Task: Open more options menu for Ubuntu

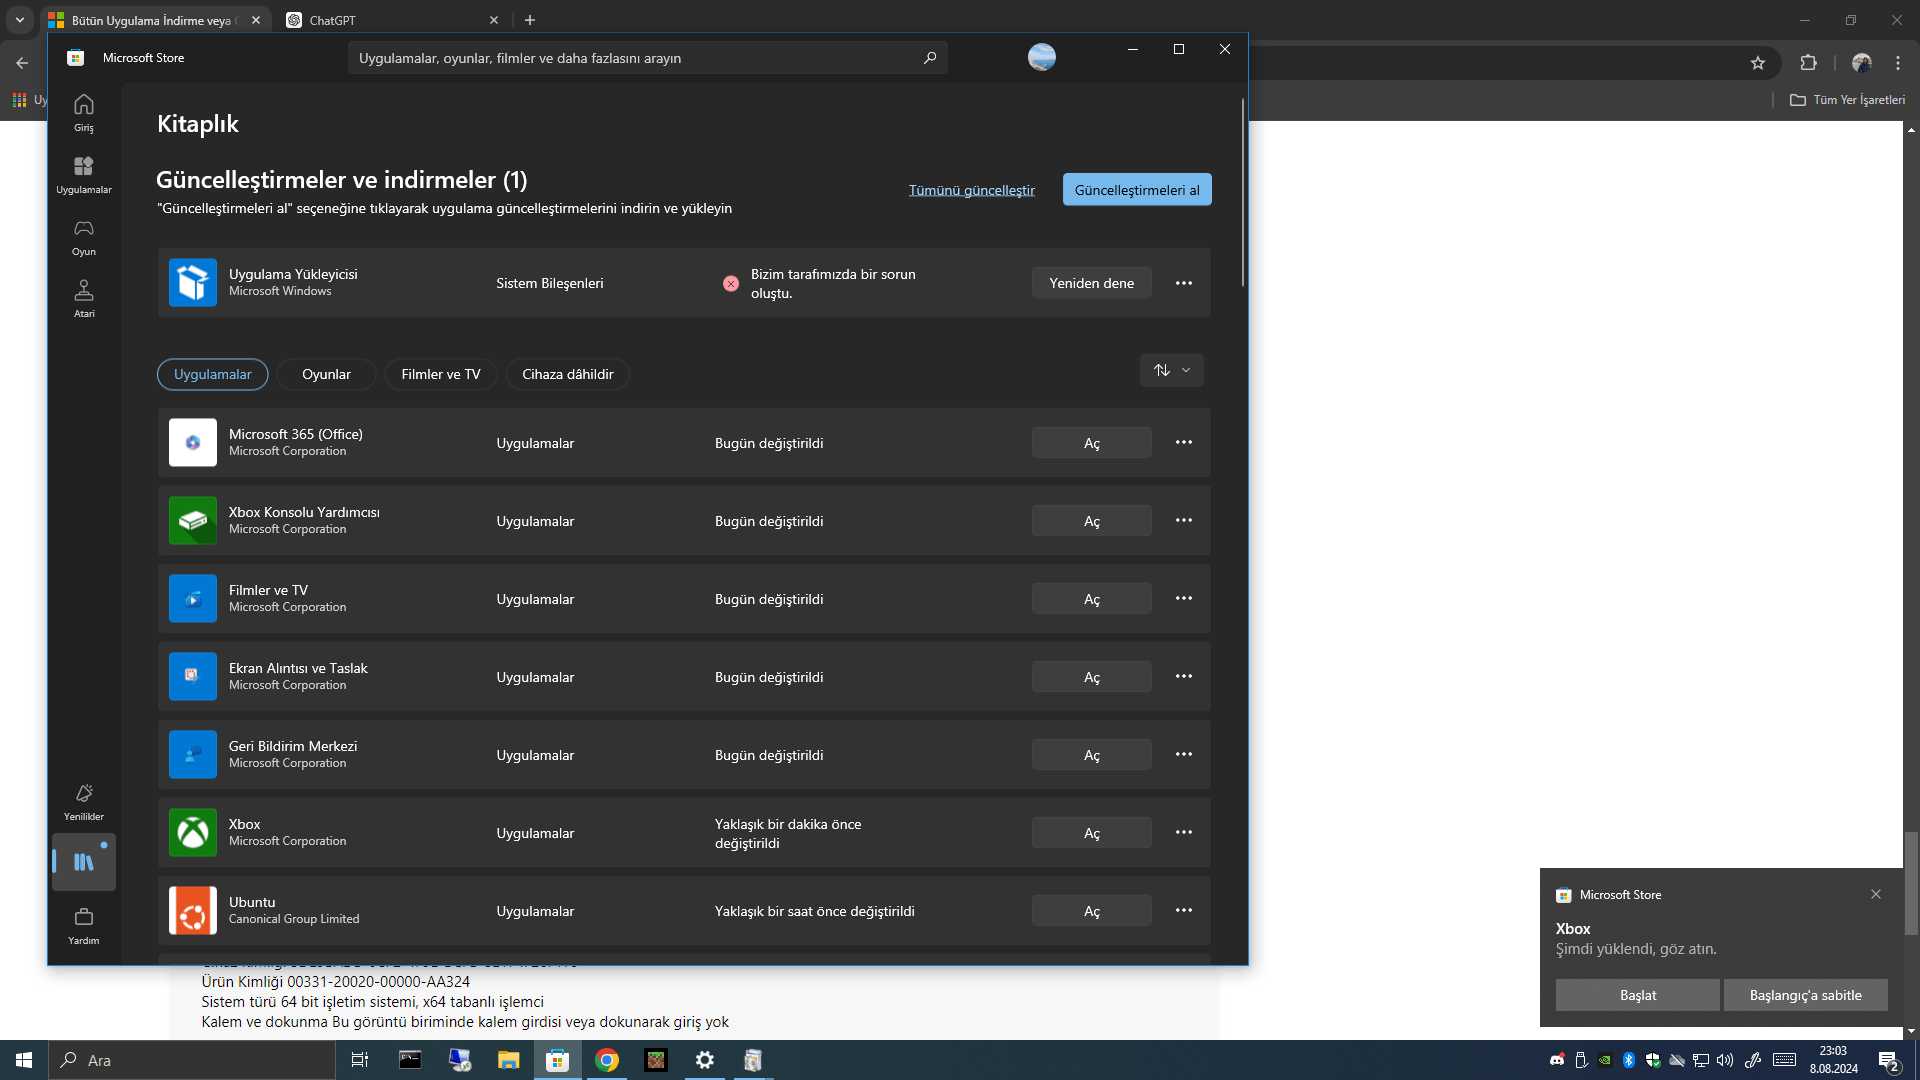Action: (1184, 911)
